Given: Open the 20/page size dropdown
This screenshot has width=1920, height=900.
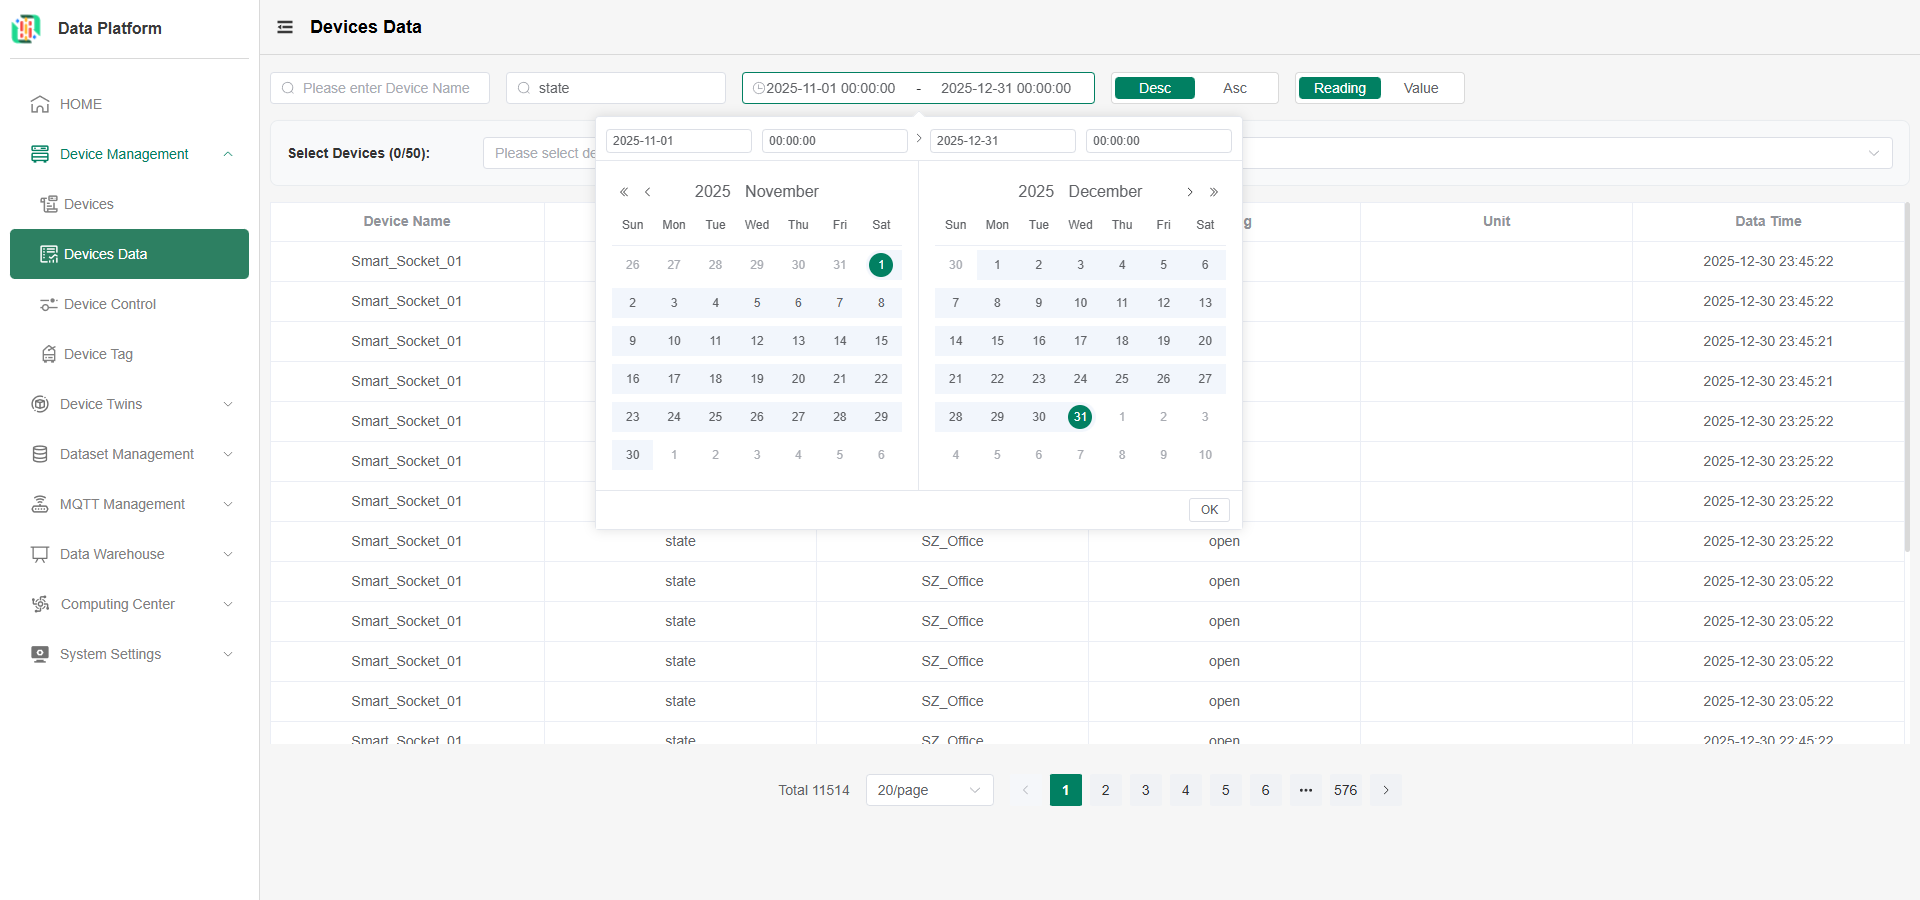Looking at the screenshot, I should [929, 790].
